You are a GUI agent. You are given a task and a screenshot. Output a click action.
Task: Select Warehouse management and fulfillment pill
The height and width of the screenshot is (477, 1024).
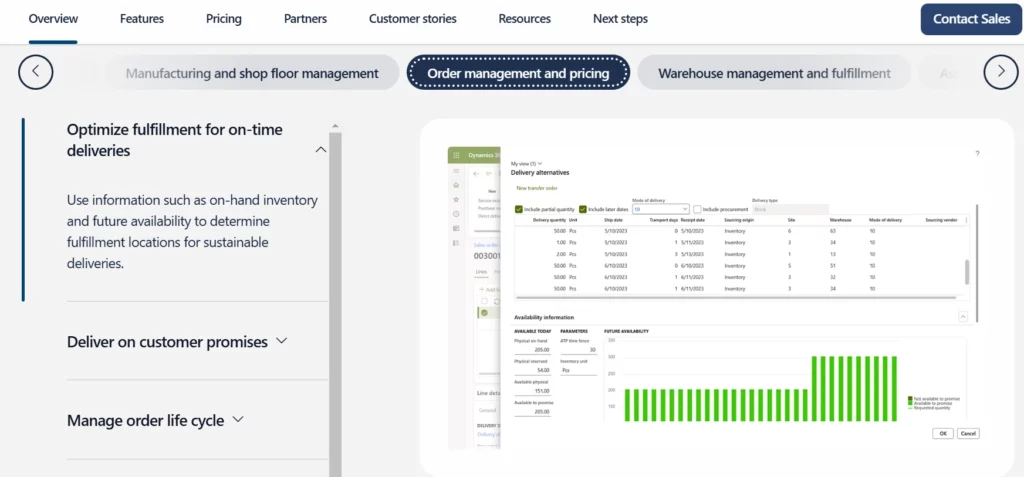click(x=774, y=73)
